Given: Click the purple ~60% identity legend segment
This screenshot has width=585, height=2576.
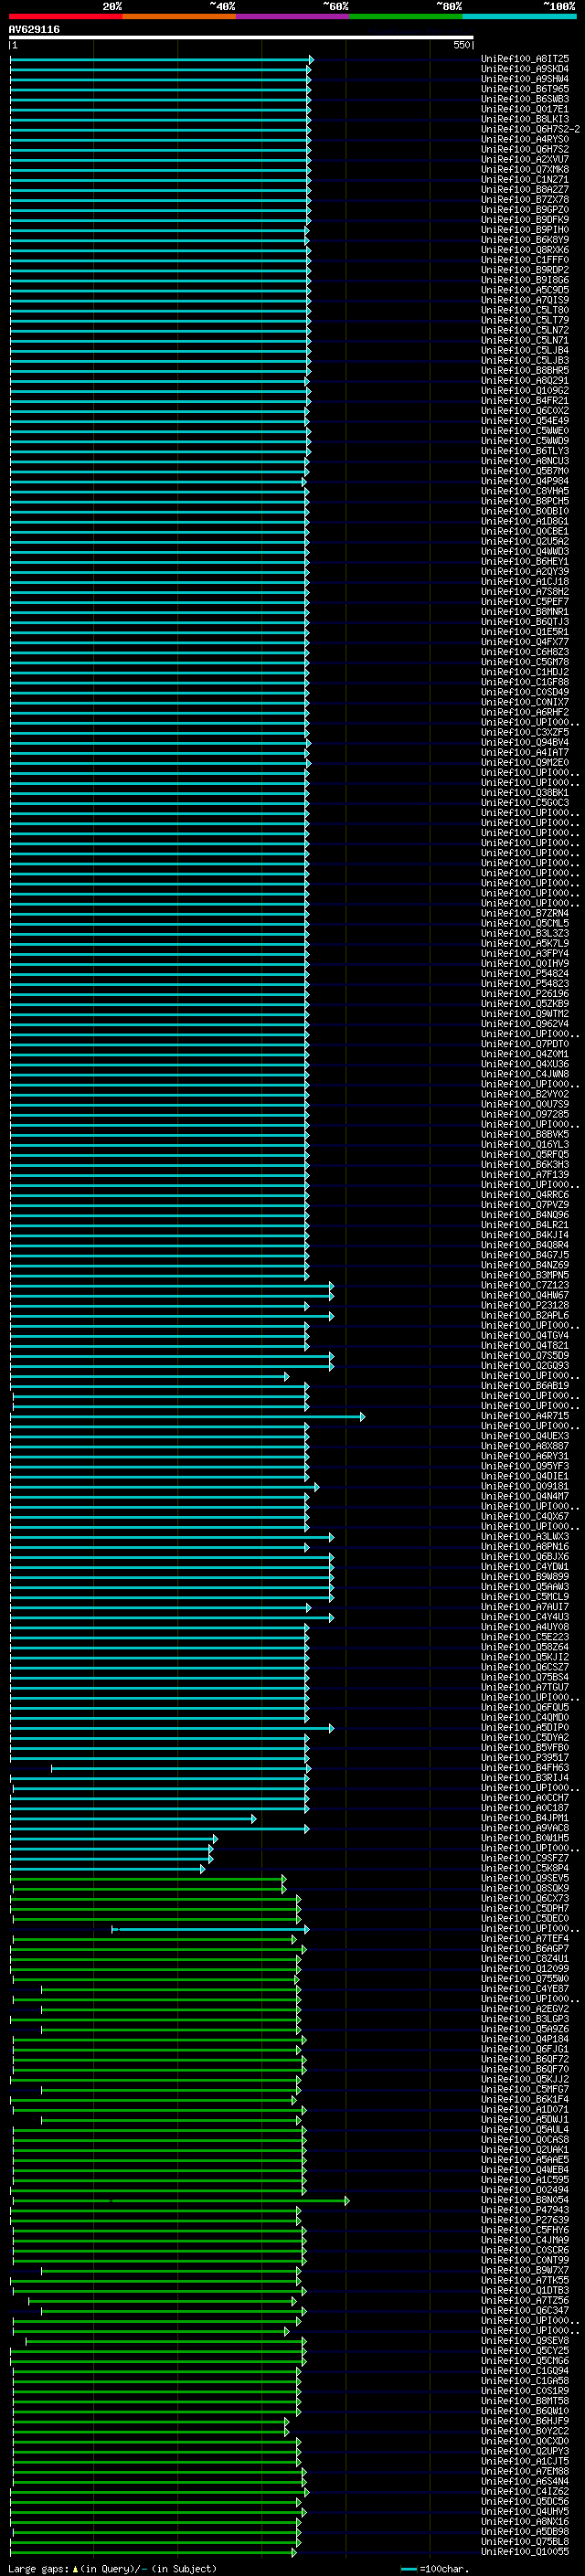Looking at the screenshot, I should [293, 16].
